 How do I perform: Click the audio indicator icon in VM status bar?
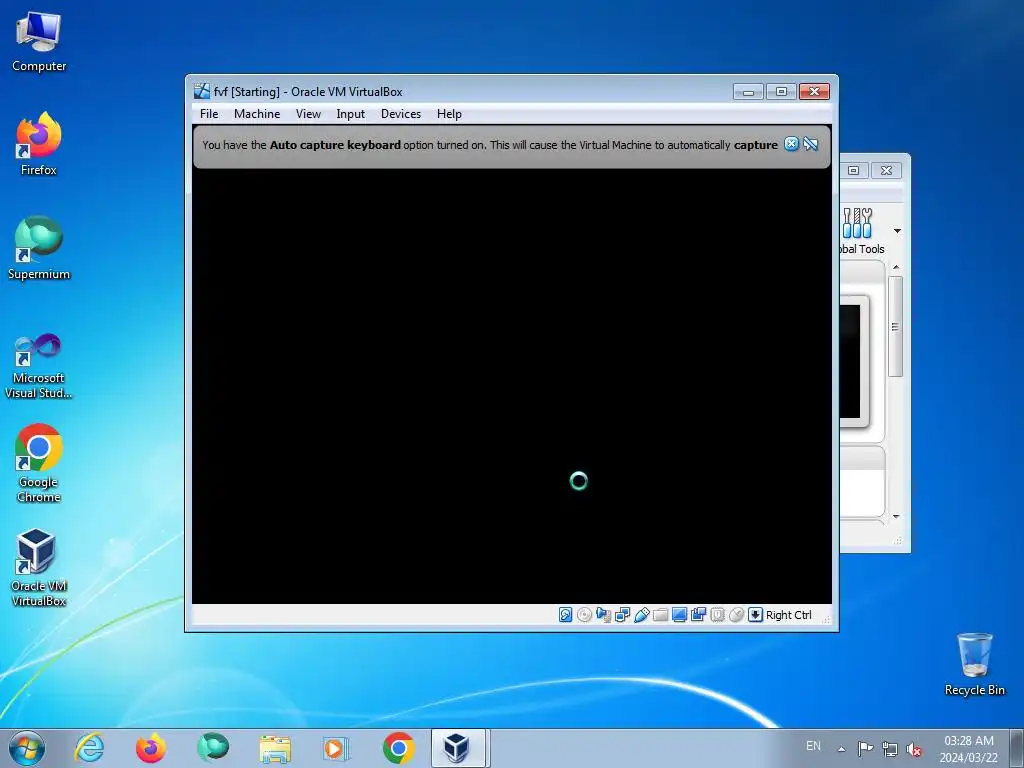[x=603, y=615]
